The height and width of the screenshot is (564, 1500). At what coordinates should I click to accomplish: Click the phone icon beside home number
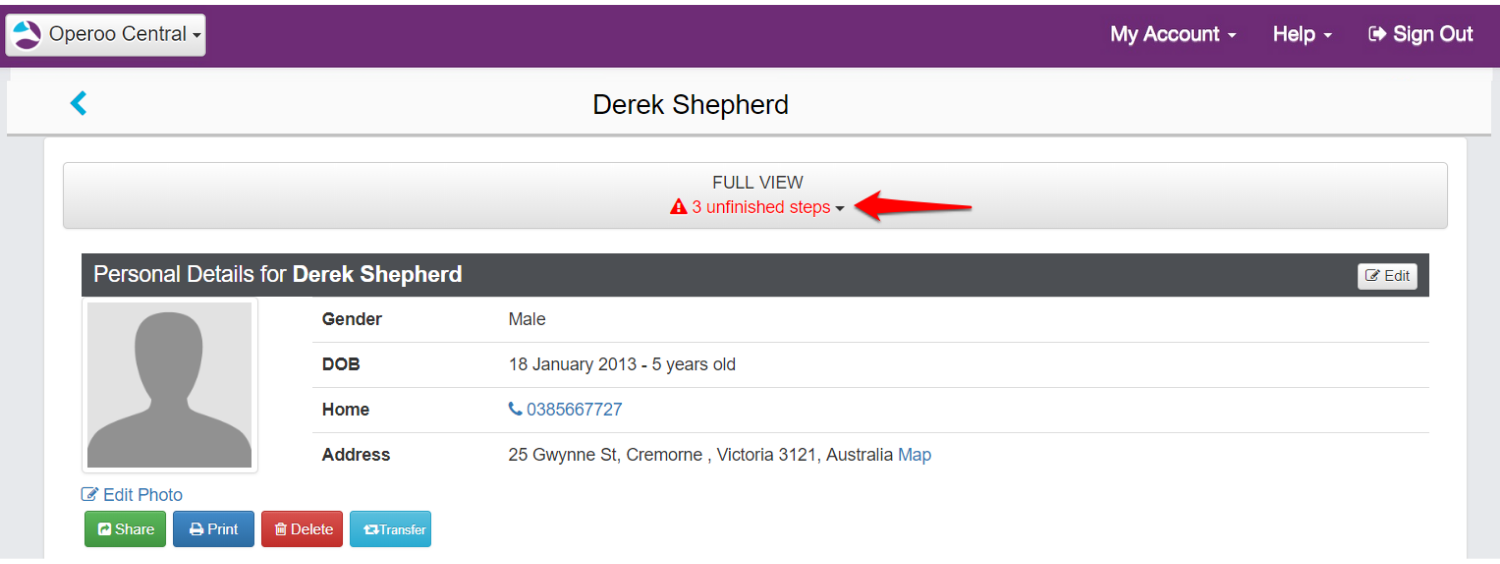point(515,409)
